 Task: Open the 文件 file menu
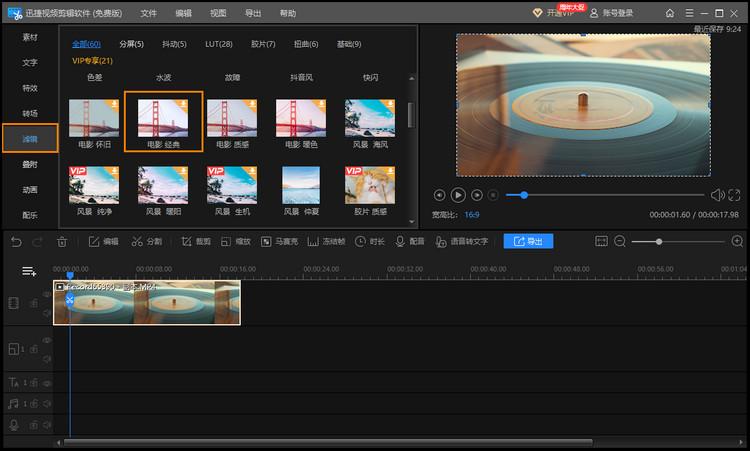pos(148,13)
